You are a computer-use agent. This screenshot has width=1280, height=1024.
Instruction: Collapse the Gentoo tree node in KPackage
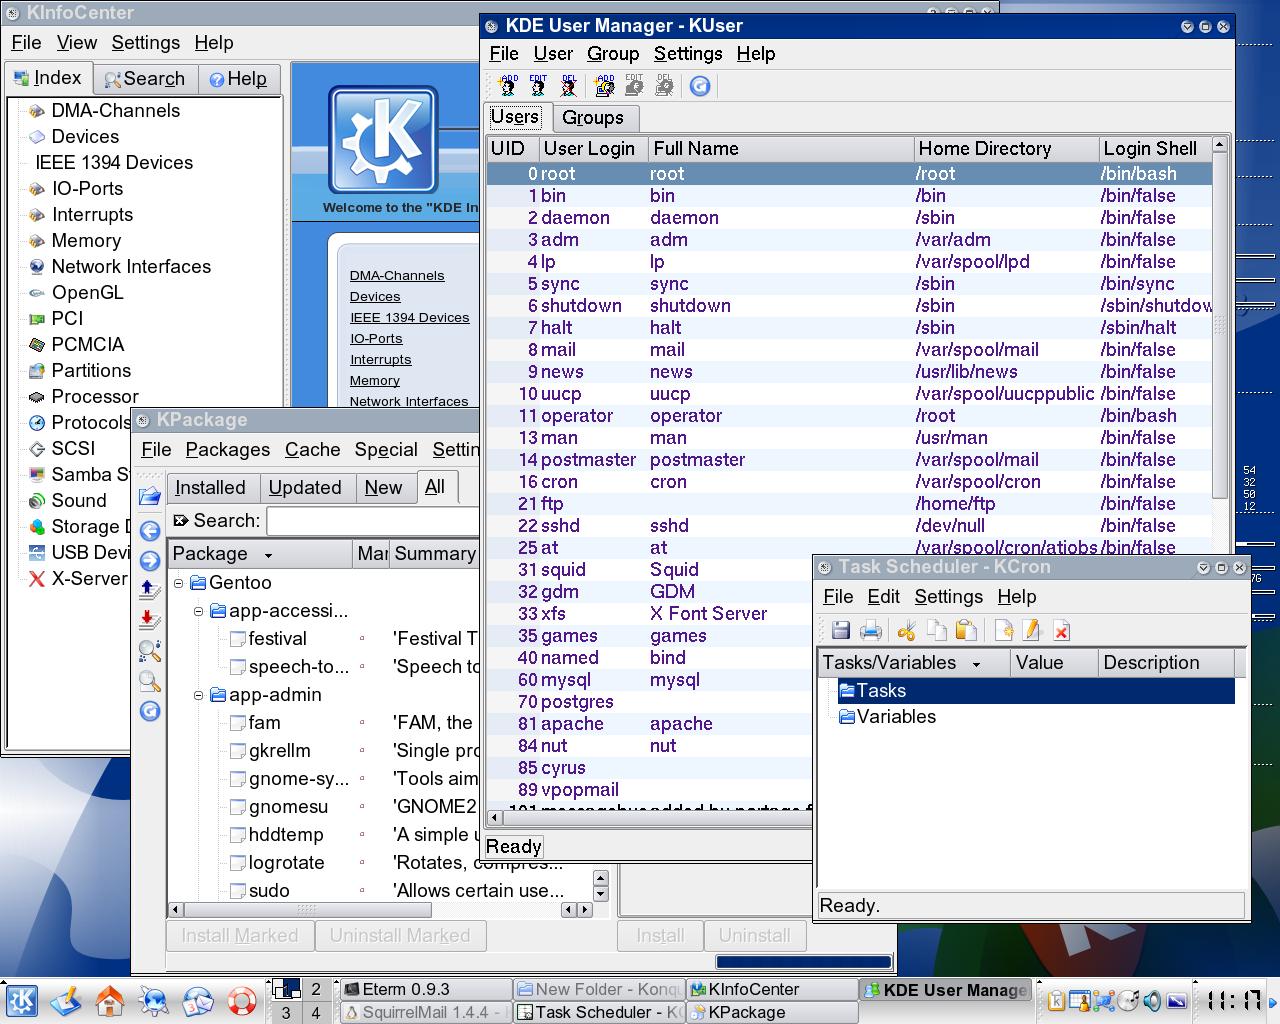click(178, 582)
